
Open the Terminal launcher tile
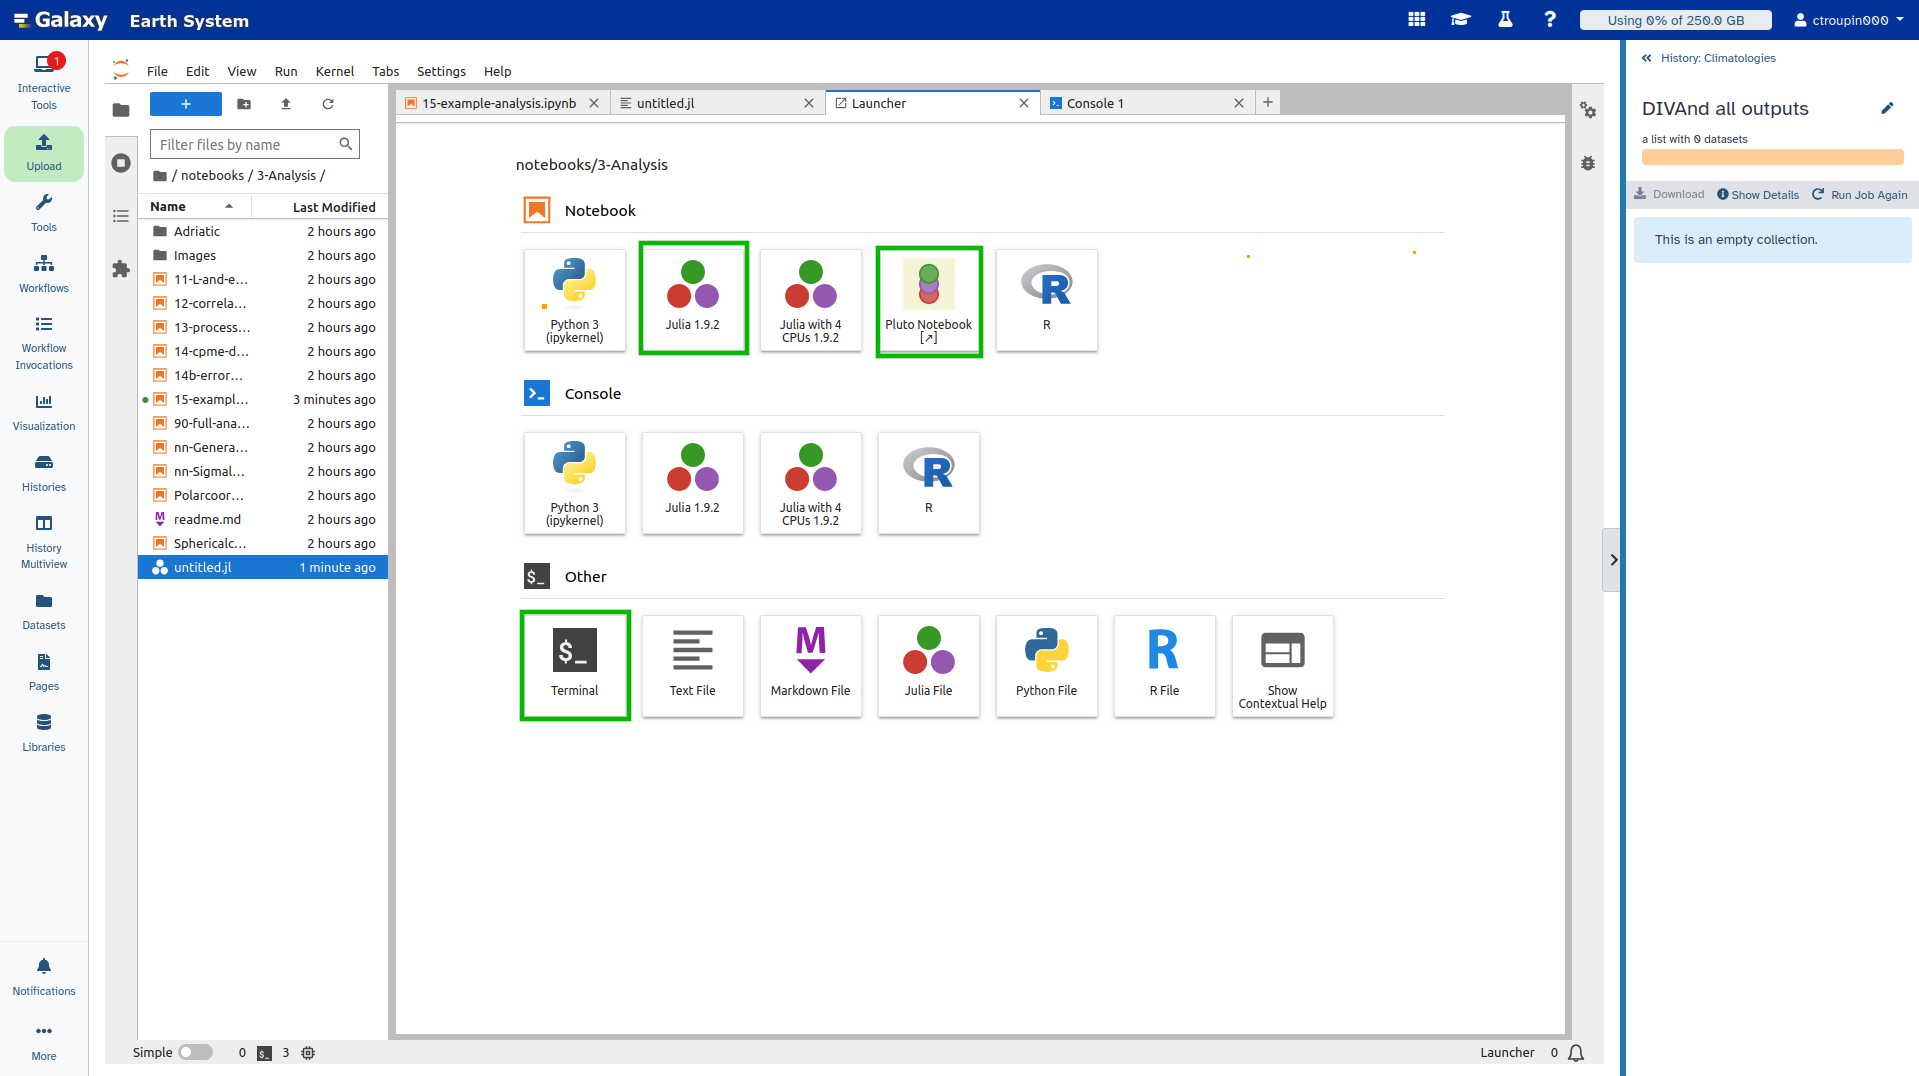tap(574, 665)
